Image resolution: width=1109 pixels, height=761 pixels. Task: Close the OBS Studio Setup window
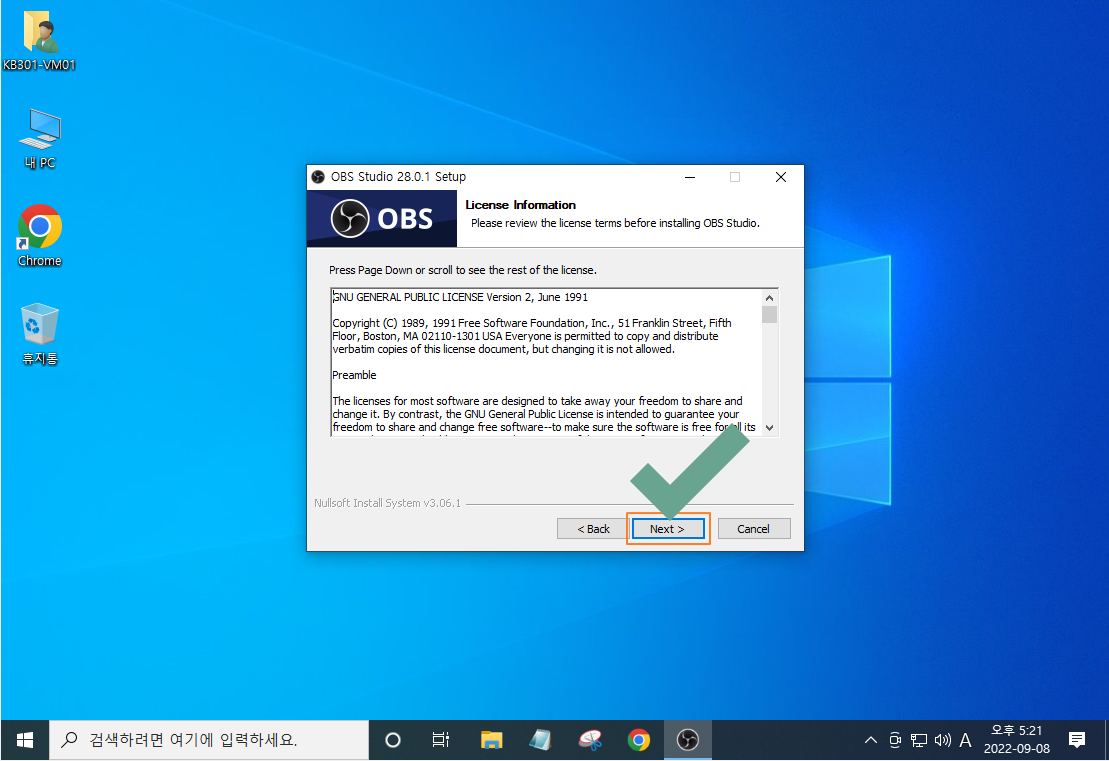[781, 177]
